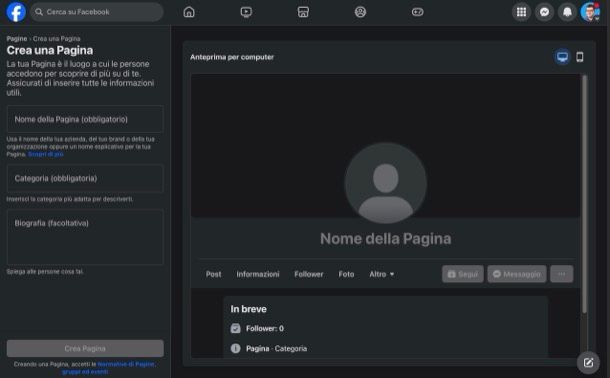Click the In breve heading
This screenshot has height=378, width=610.
tap(249, 309)
